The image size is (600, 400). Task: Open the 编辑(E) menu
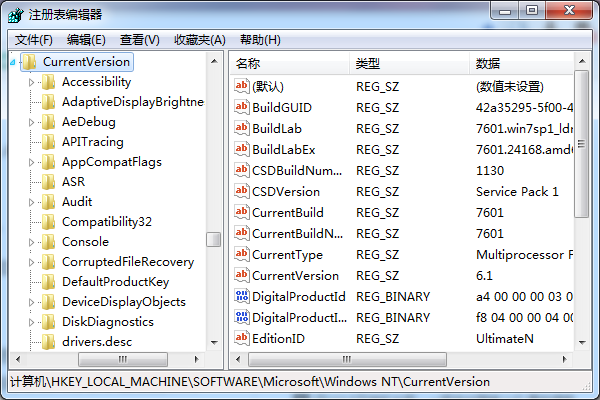86,40
